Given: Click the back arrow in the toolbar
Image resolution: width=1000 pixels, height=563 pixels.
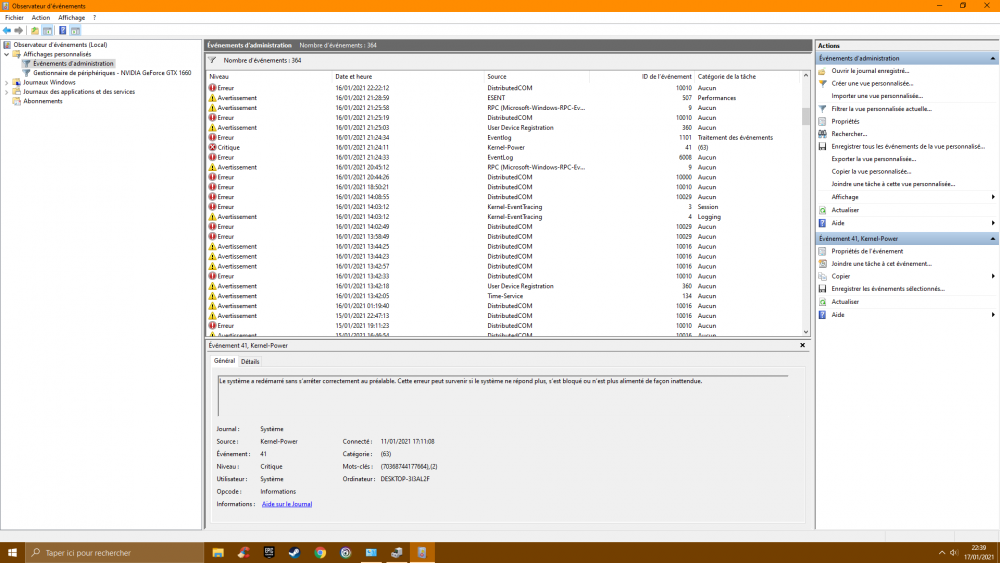Looking at the screenshot, I should (7, 31).
